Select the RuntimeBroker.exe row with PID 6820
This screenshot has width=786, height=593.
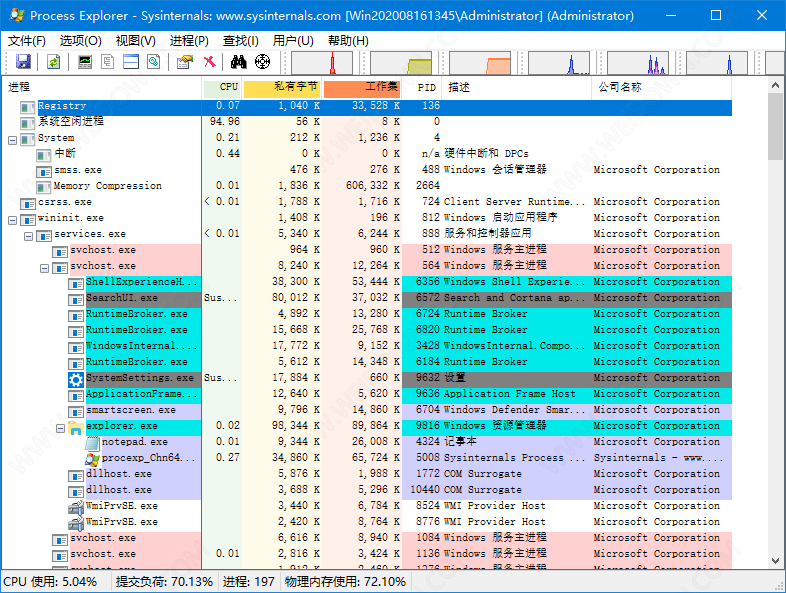click(x=366, y=330)
